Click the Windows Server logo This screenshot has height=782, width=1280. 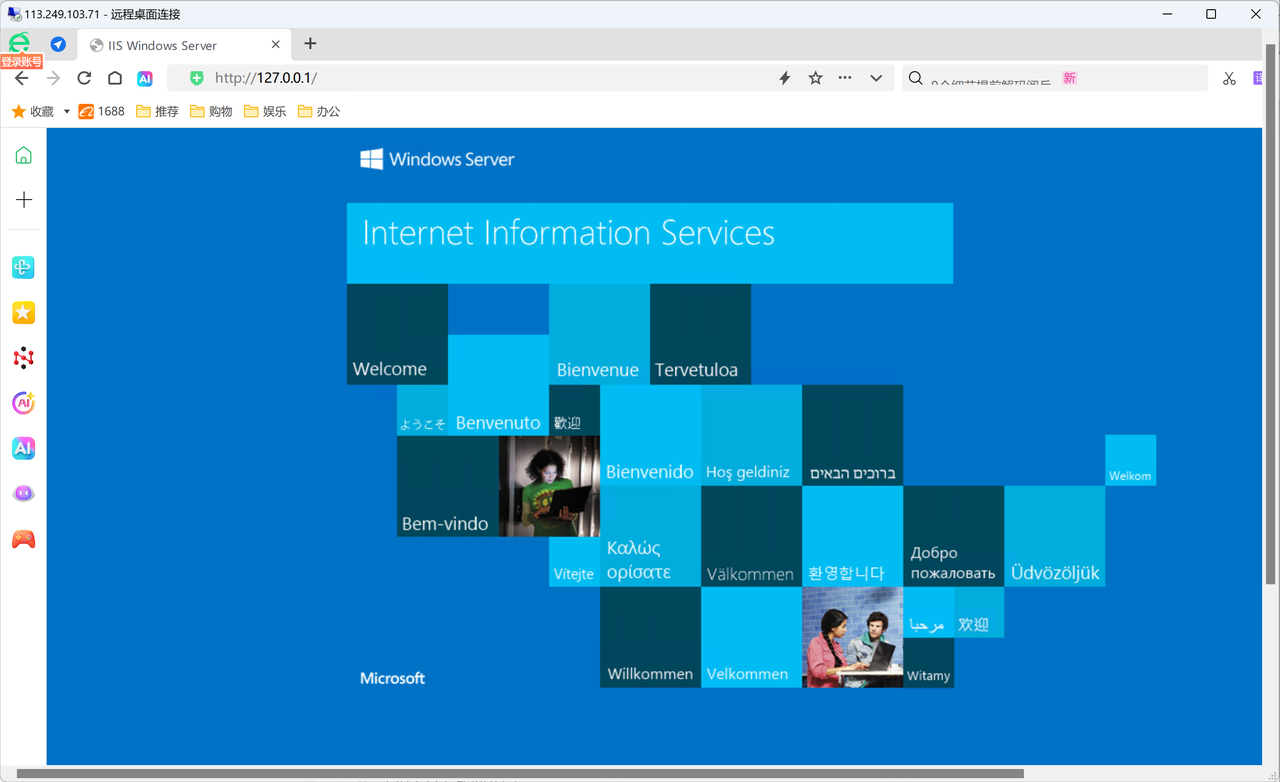click(x=437, y=159)
